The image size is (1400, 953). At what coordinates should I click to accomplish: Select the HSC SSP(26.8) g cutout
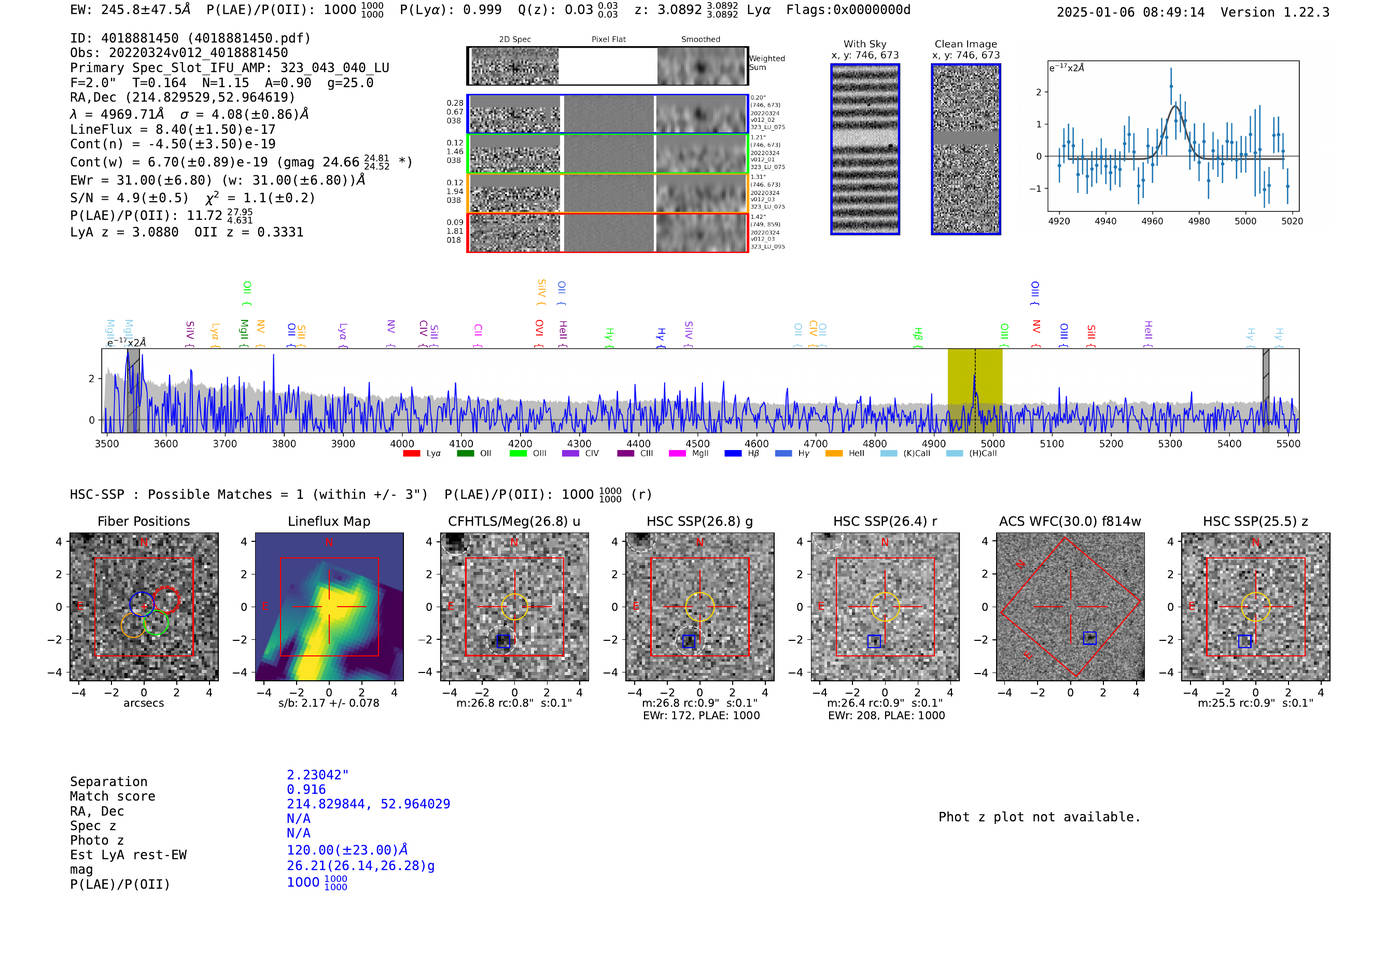pyautogui.click(x=700, y=607)
